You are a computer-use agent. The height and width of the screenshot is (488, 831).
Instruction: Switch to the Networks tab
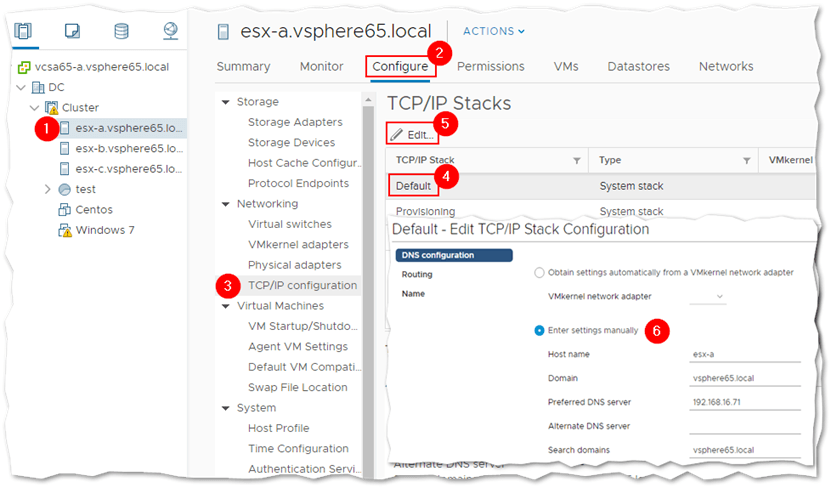[x=726, y=66]
